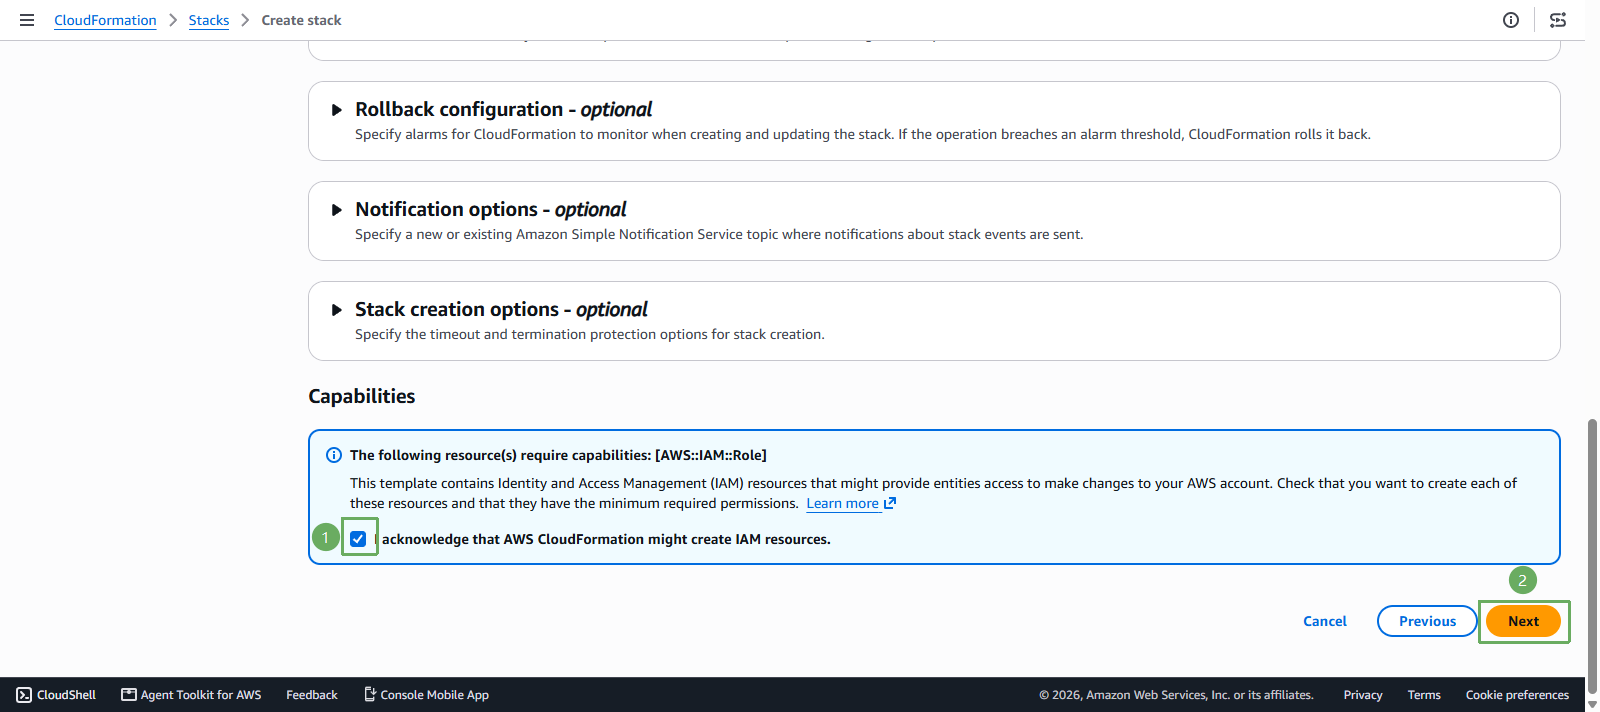
Task: Click the Previous button
Action: pos(1427,621)
